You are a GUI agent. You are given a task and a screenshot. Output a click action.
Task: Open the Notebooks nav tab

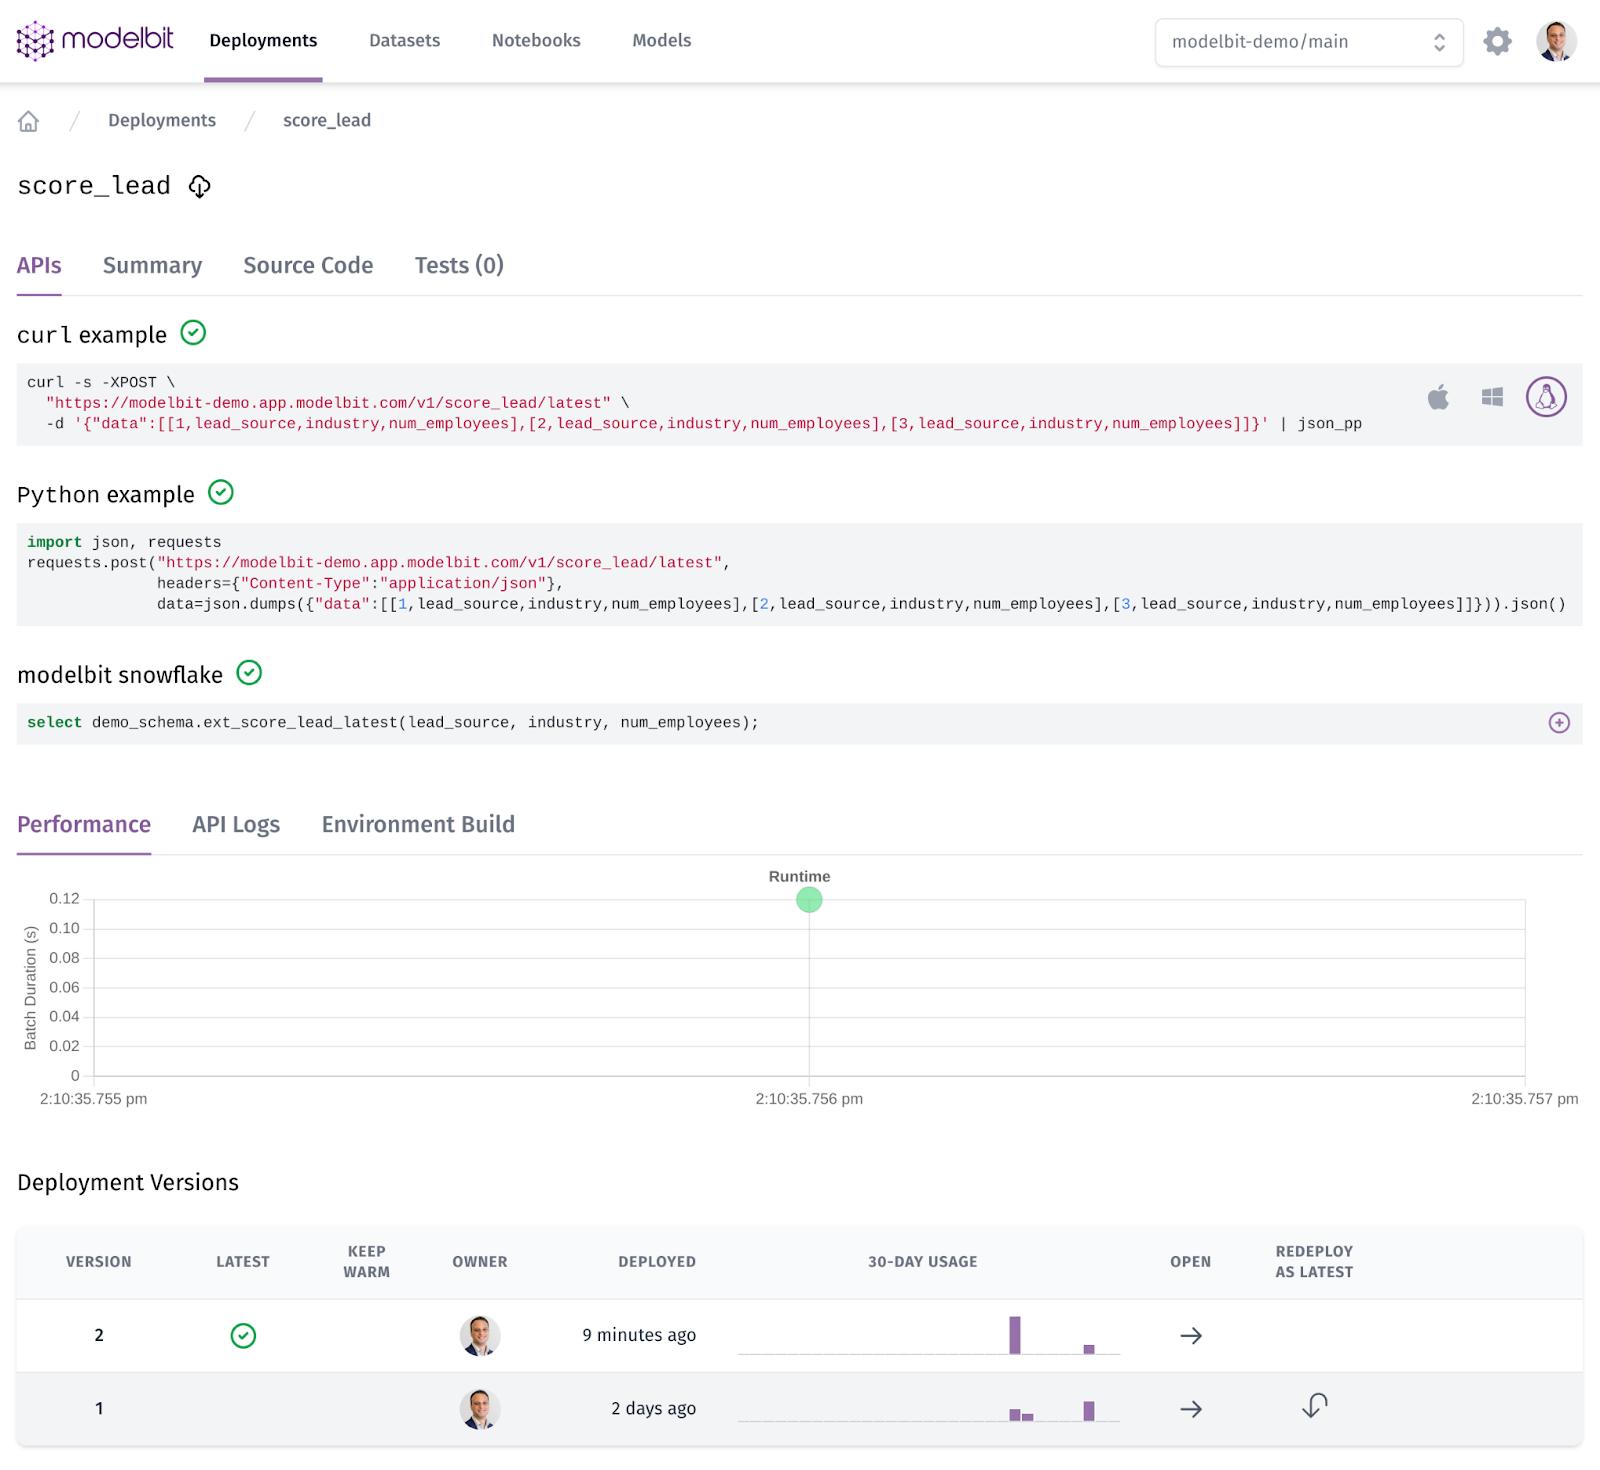pyautogui.click(x=536, y=41)
